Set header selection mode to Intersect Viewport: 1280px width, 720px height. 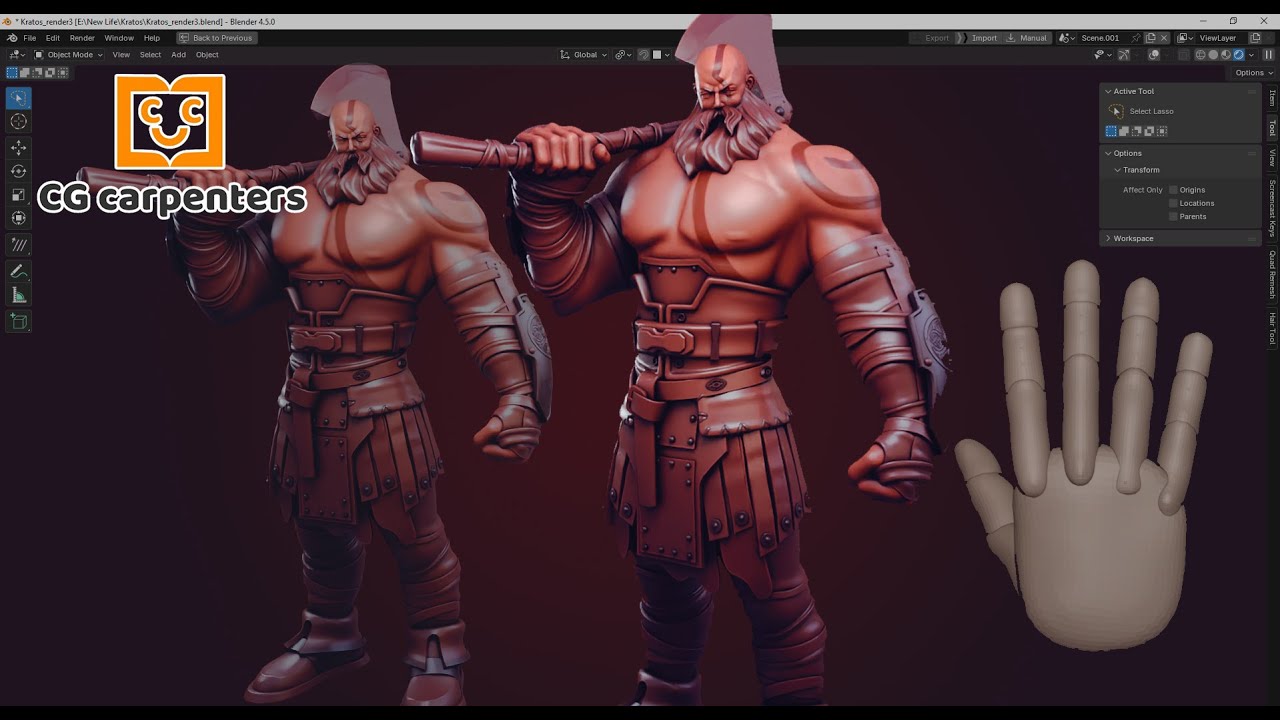click(x=62, y=72)
